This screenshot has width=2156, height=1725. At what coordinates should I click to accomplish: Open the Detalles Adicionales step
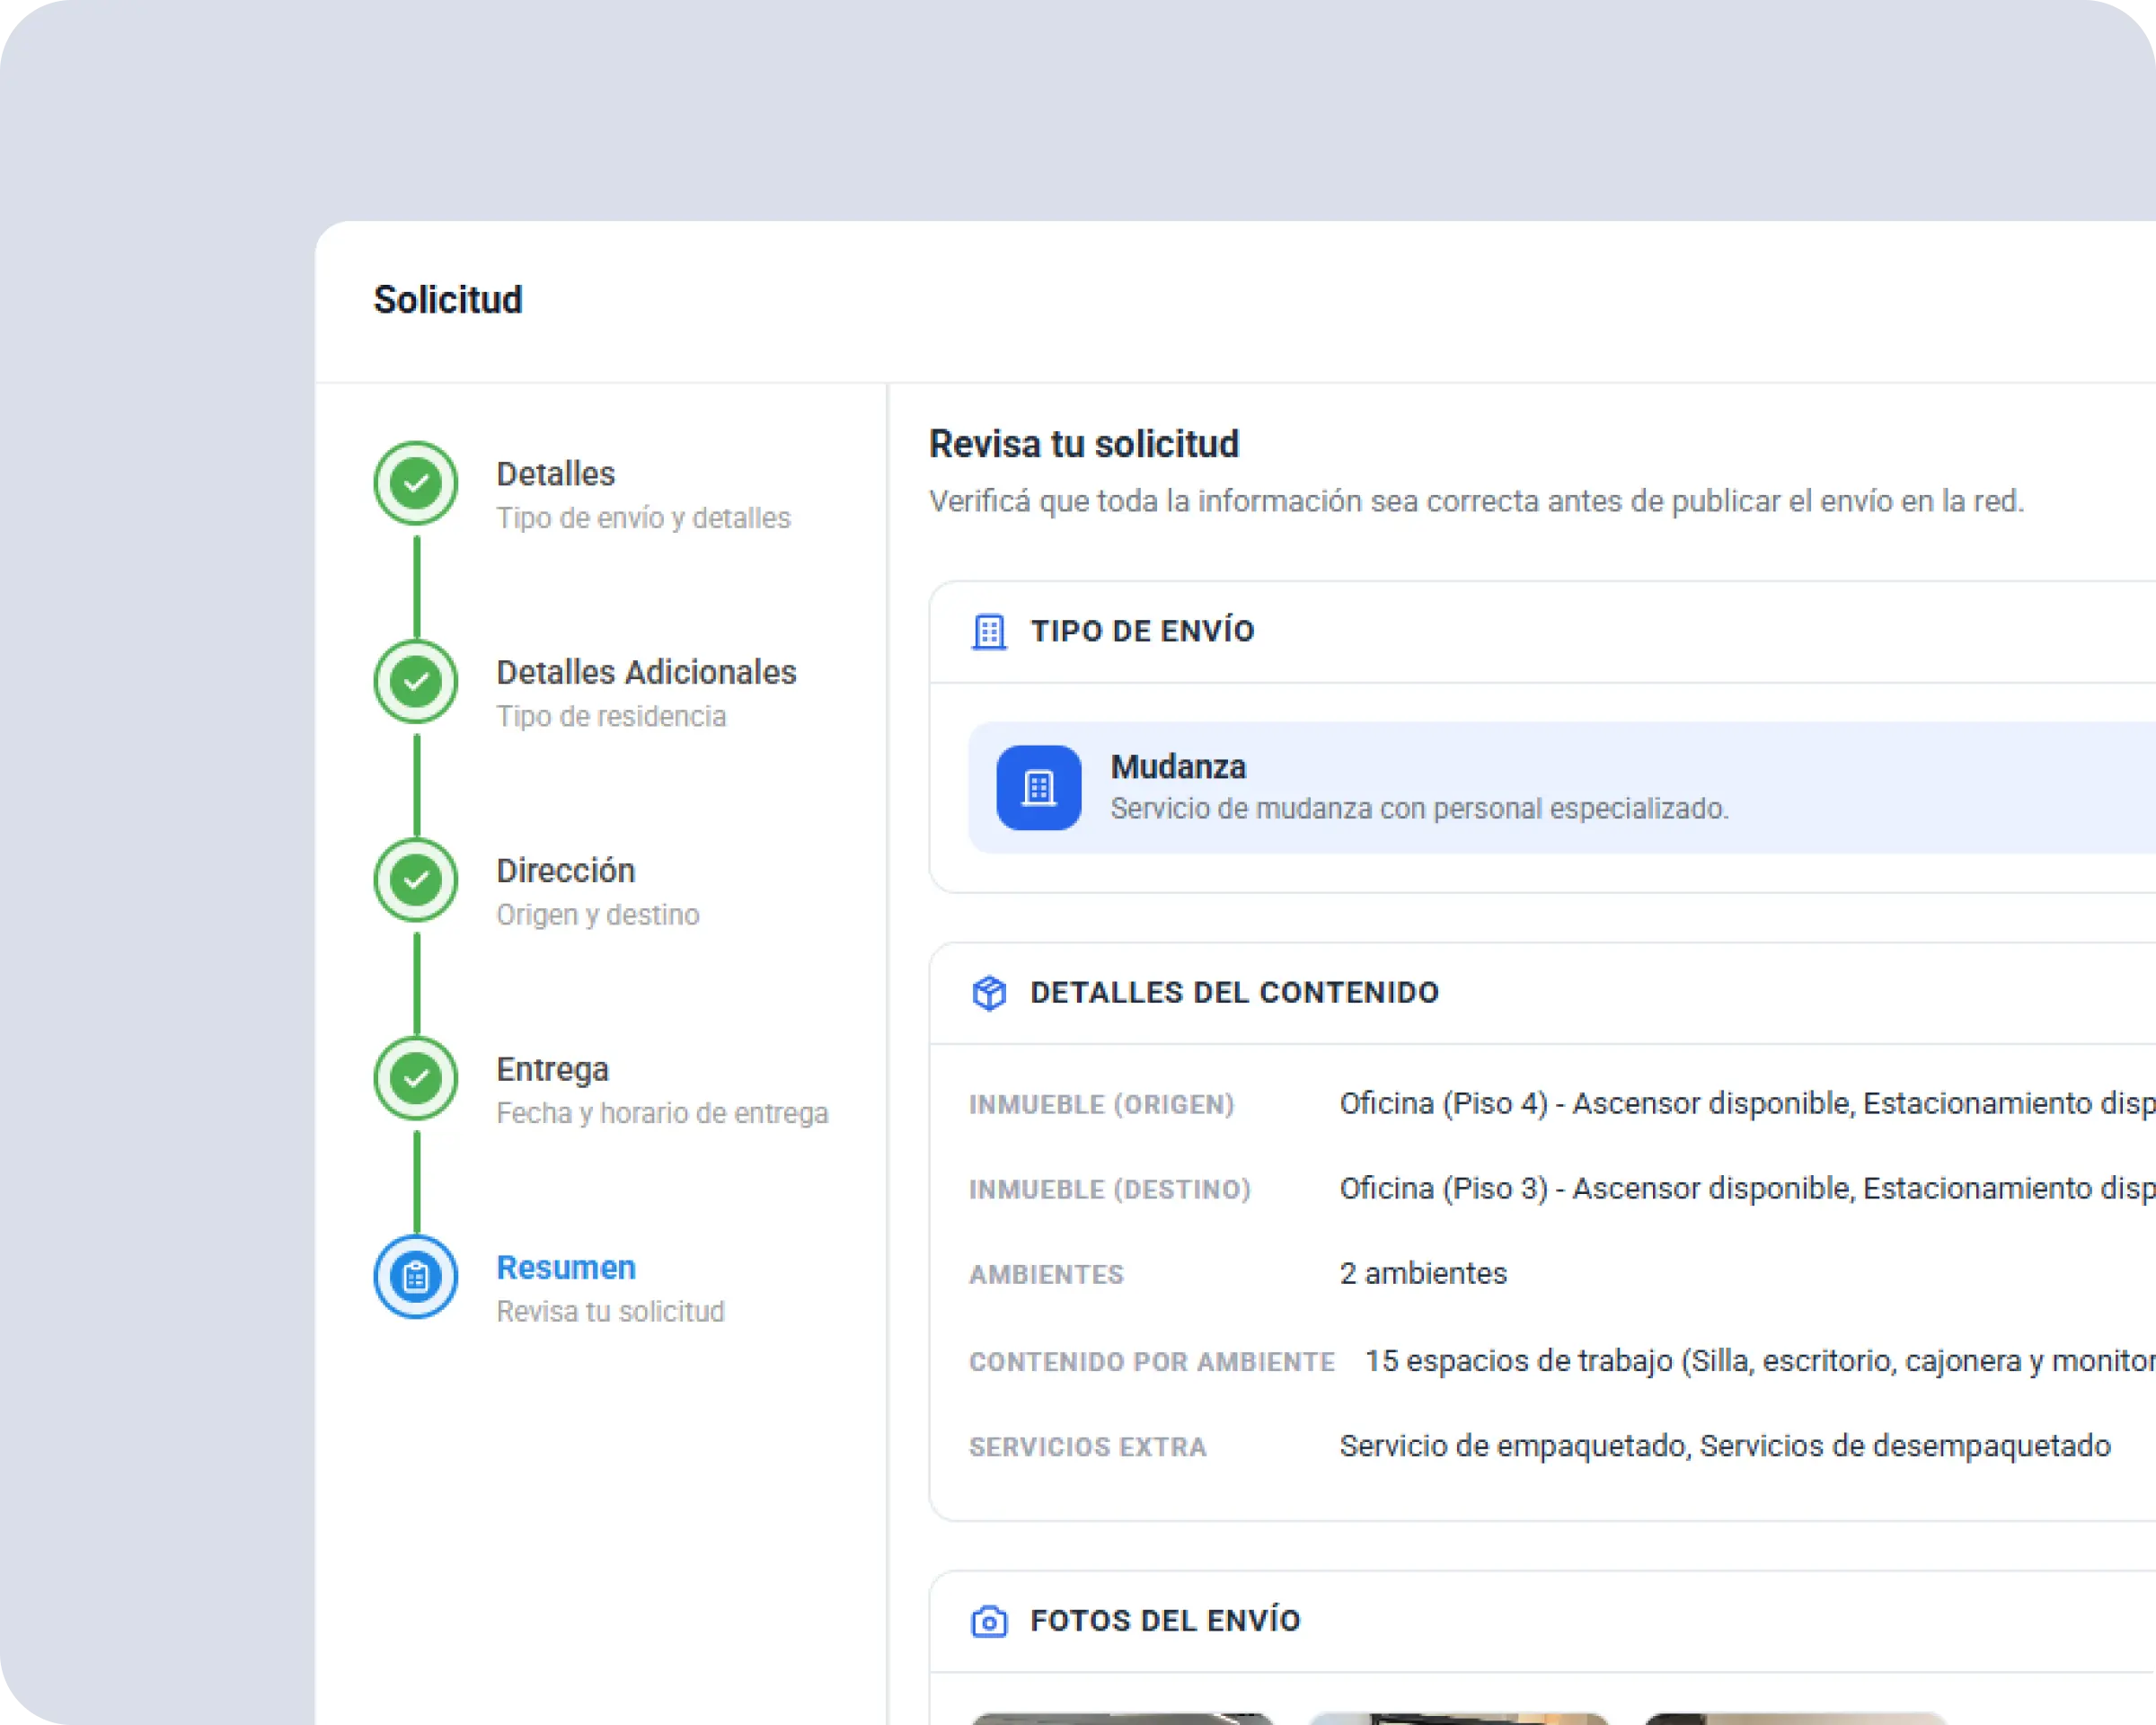coord(646,672)
